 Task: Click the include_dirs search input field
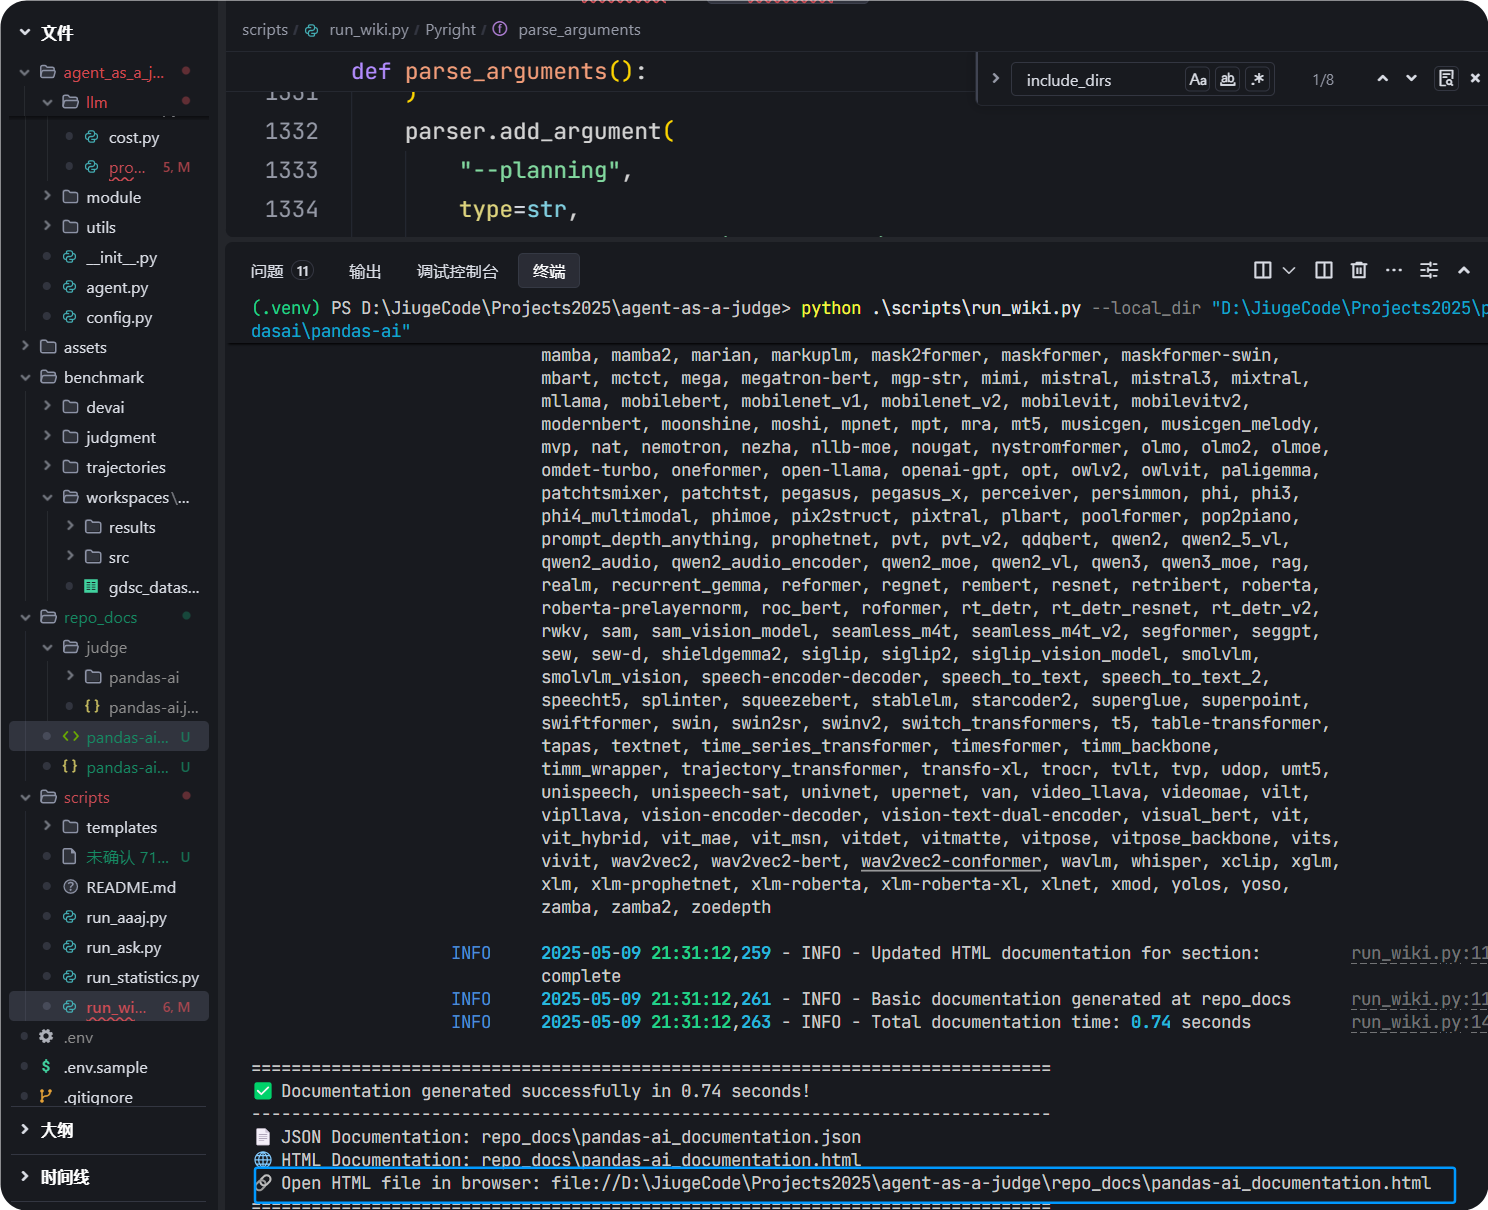point(1100,80)
